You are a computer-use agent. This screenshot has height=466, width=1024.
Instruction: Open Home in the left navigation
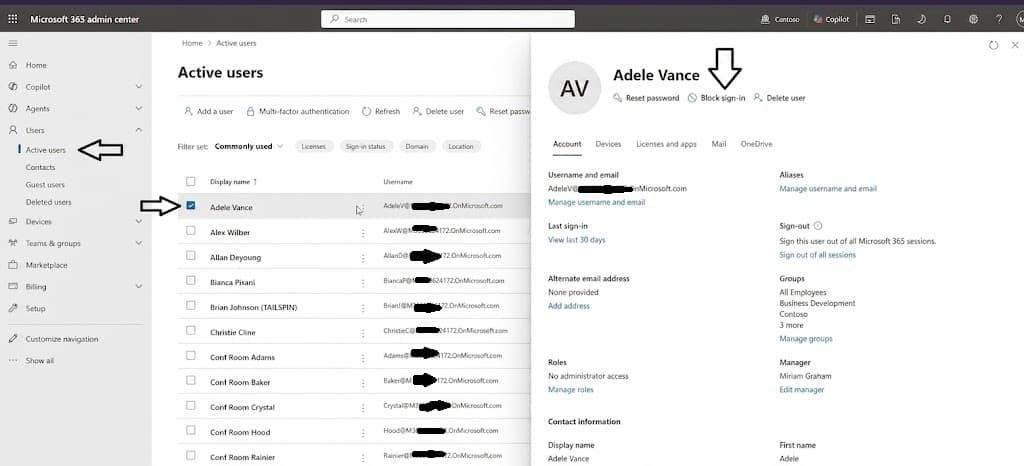(36, 65)
